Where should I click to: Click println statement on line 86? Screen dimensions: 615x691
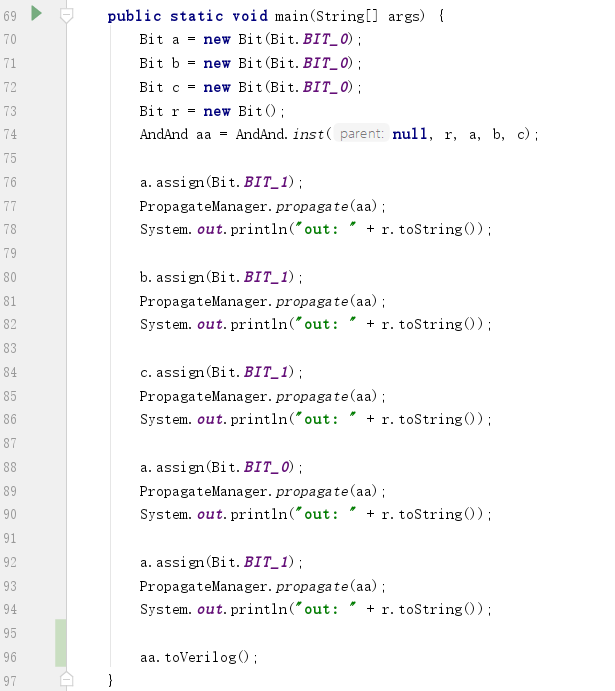click(315, 419)
